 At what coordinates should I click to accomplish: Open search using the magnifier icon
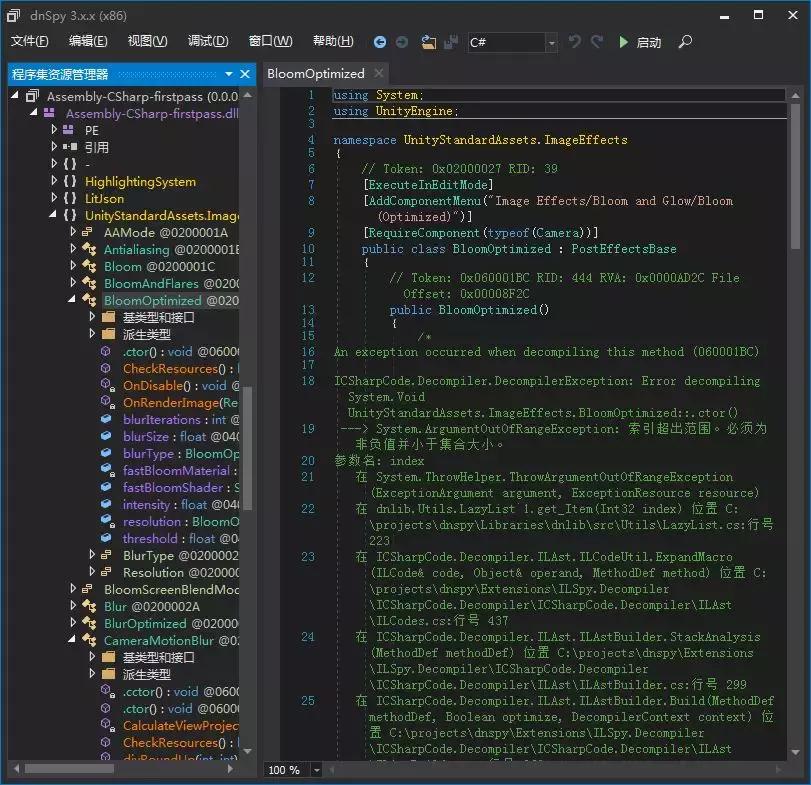pyautogui.click(x=686, y=42)
